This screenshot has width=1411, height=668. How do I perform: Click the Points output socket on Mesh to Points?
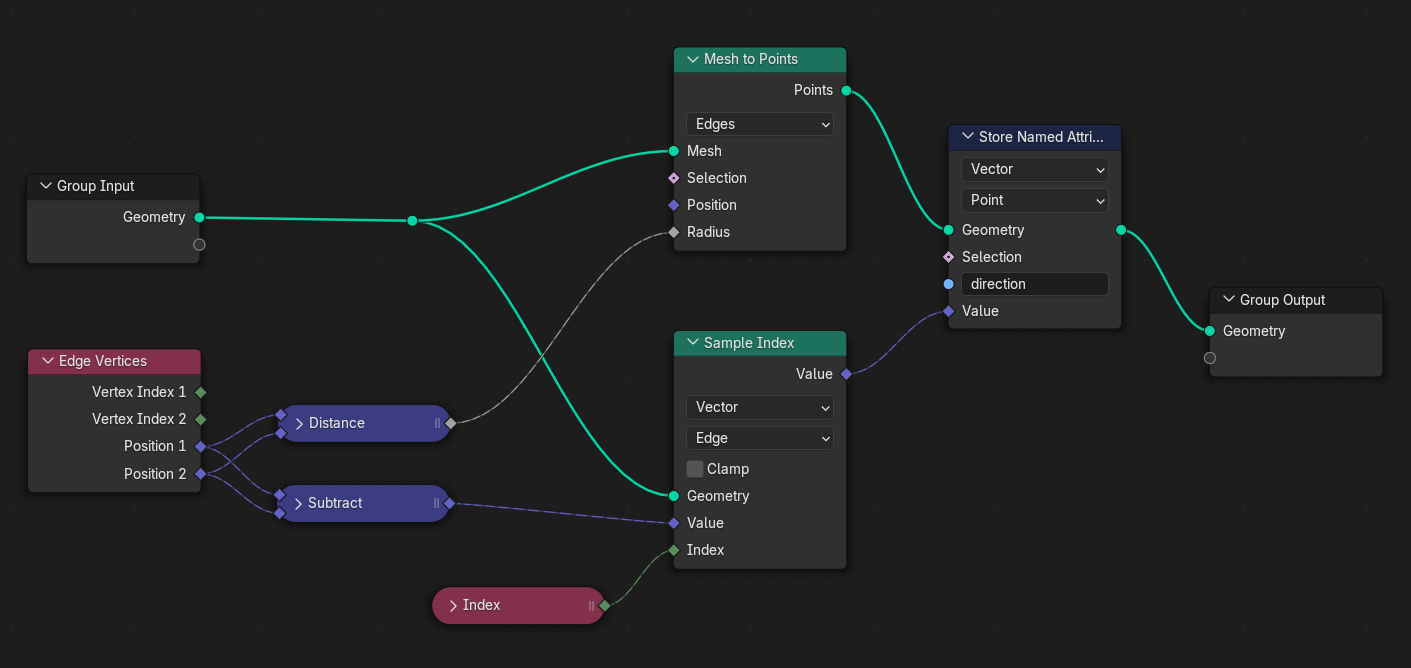coord(846,91)
